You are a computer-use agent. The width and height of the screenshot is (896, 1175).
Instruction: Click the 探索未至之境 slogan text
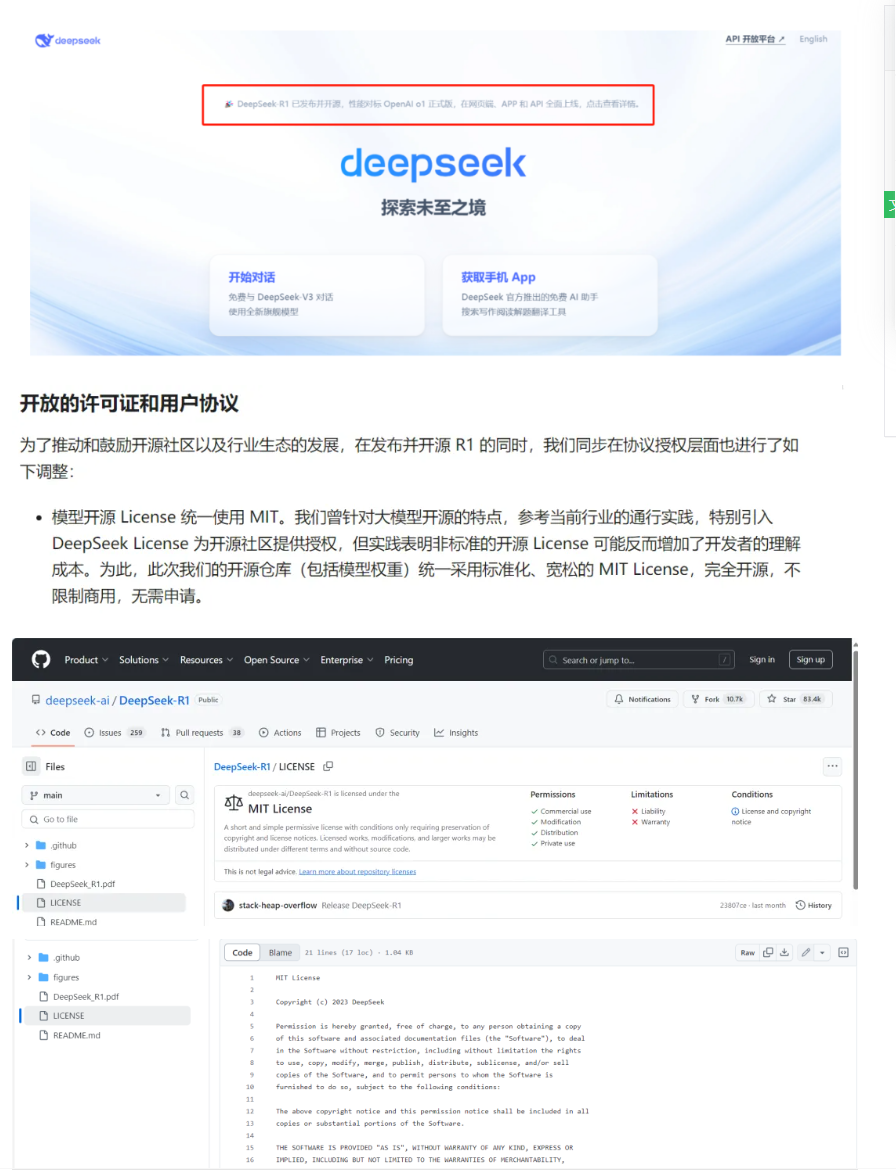tap(433, 208)
